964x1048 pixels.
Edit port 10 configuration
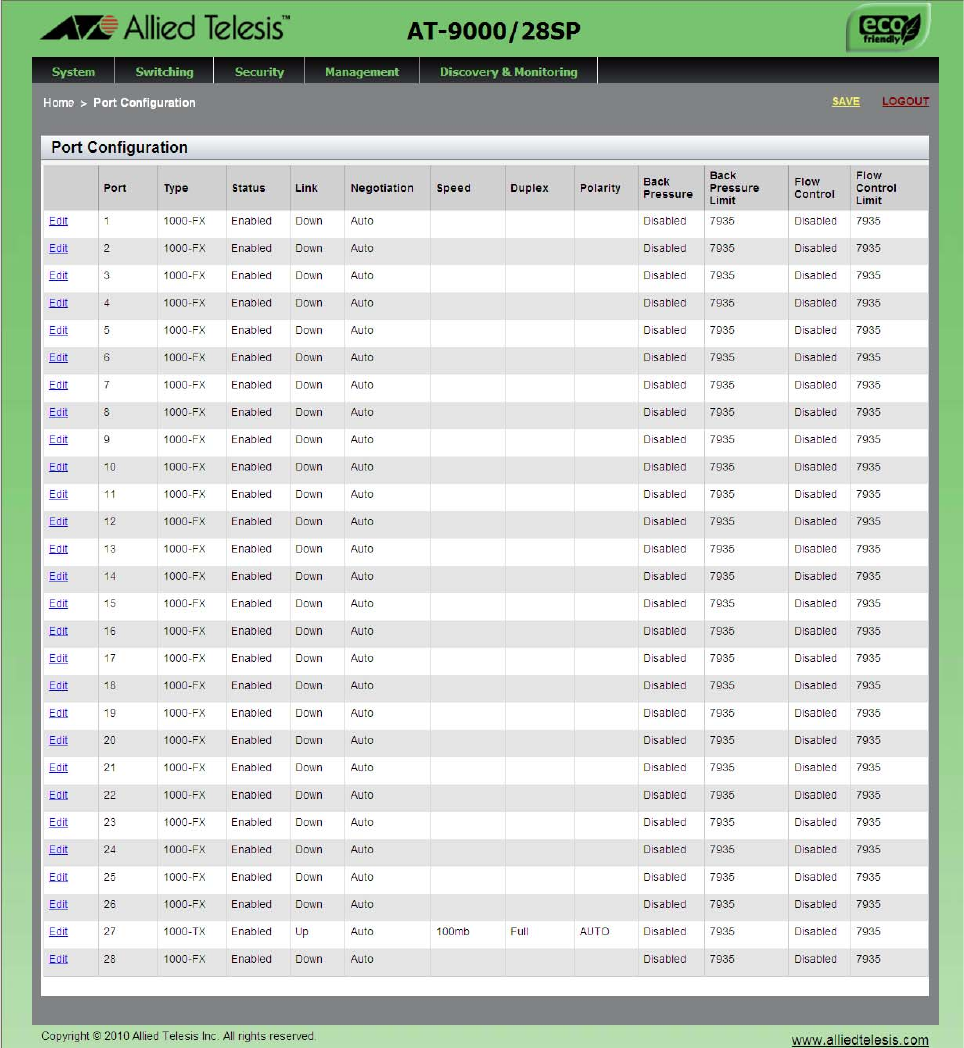click(x=58, y=467)
